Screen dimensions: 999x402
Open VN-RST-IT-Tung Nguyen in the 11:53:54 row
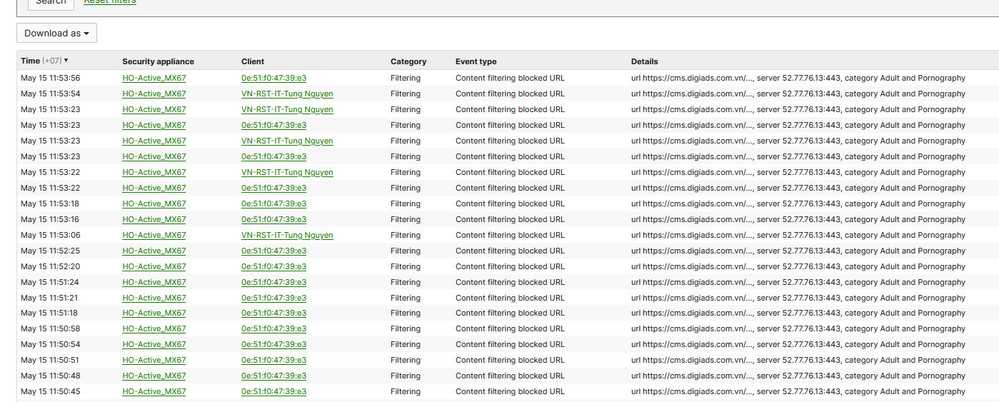[287, 93]
